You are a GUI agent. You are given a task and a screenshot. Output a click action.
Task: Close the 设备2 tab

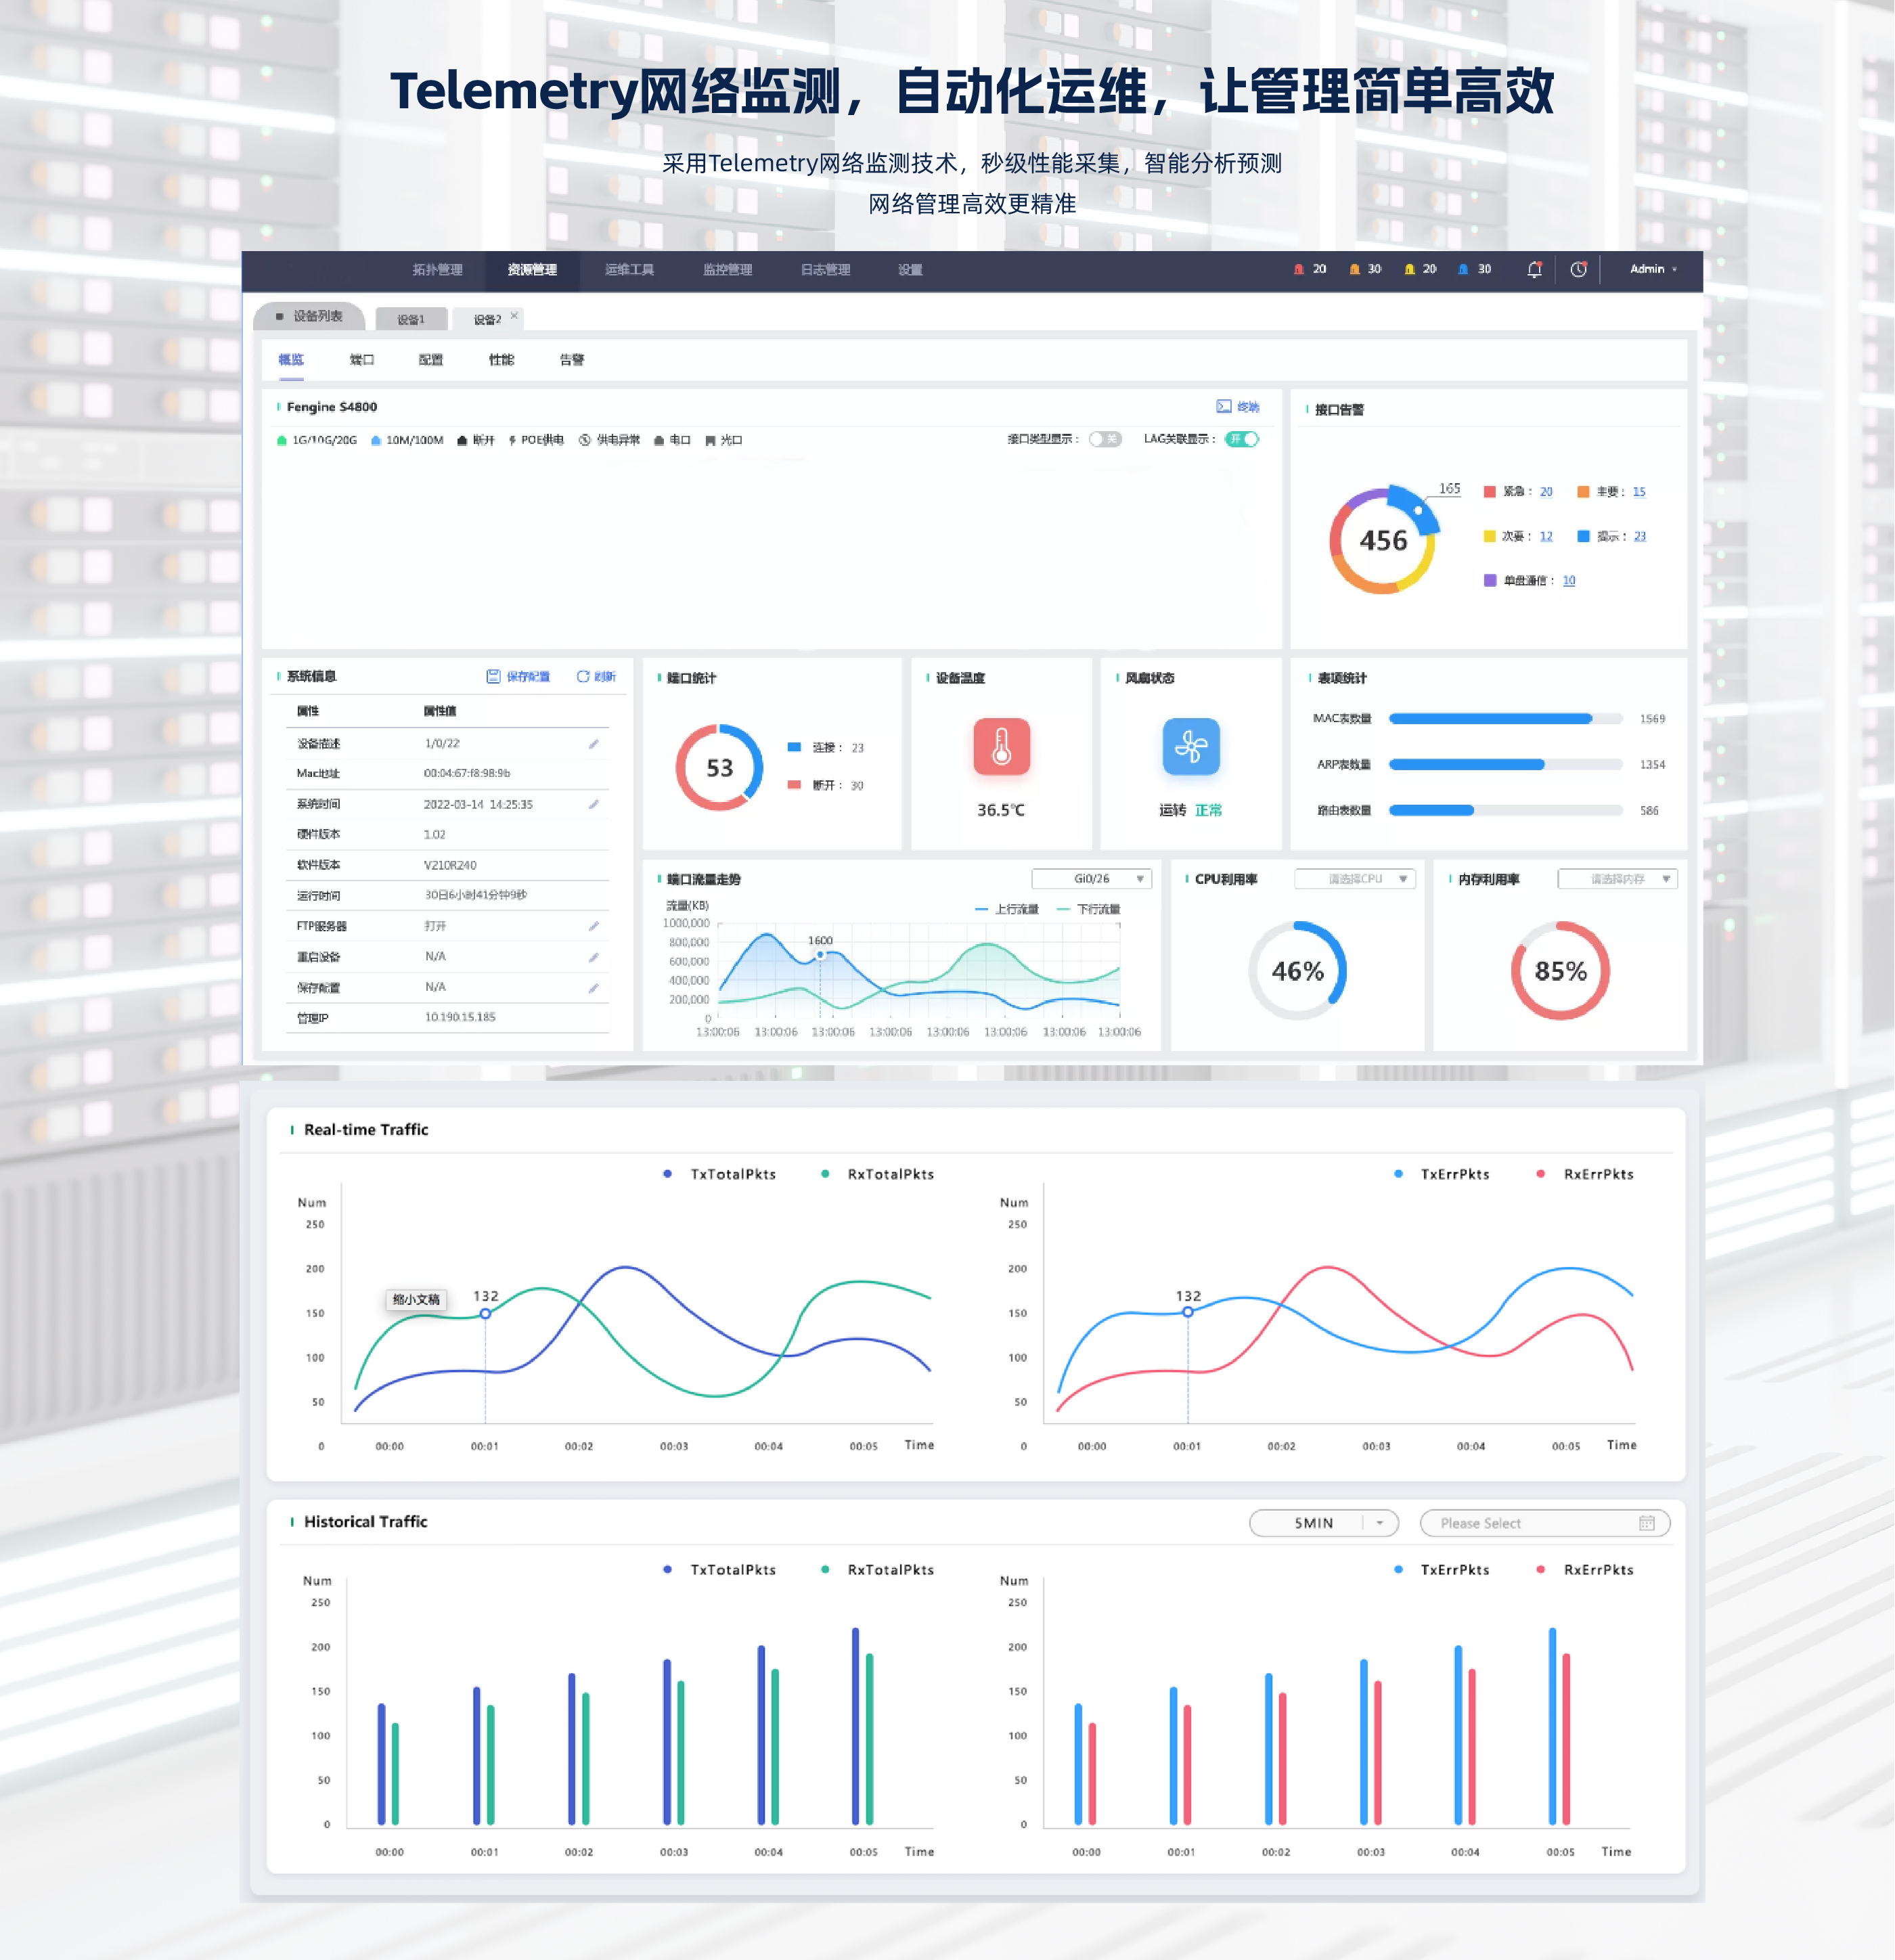coord(514,315)
